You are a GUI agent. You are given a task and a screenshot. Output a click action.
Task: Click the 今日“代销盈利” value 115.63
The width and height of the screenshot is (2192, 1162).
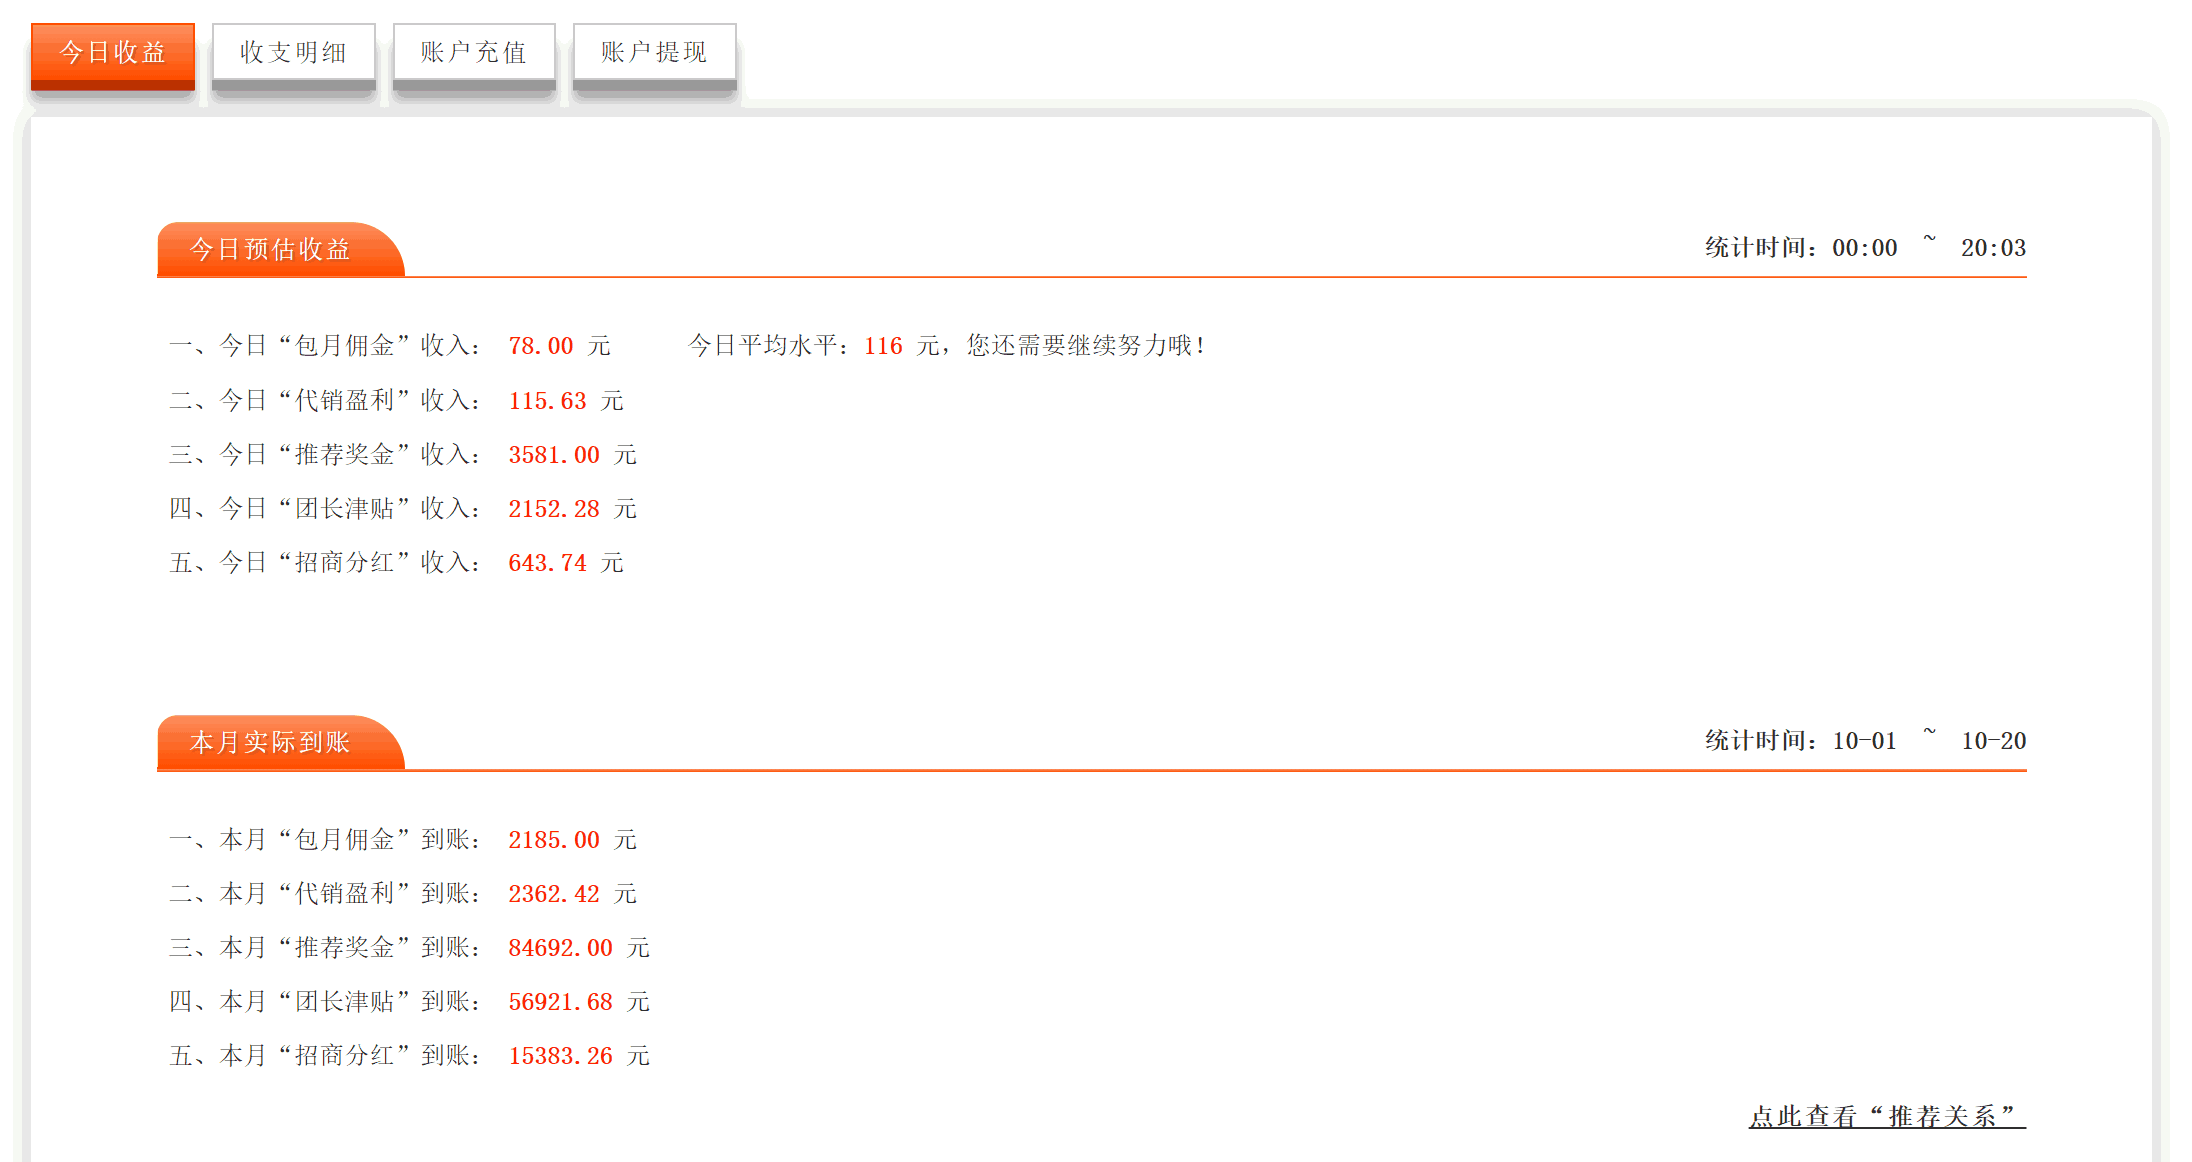(x=547, y=401)
